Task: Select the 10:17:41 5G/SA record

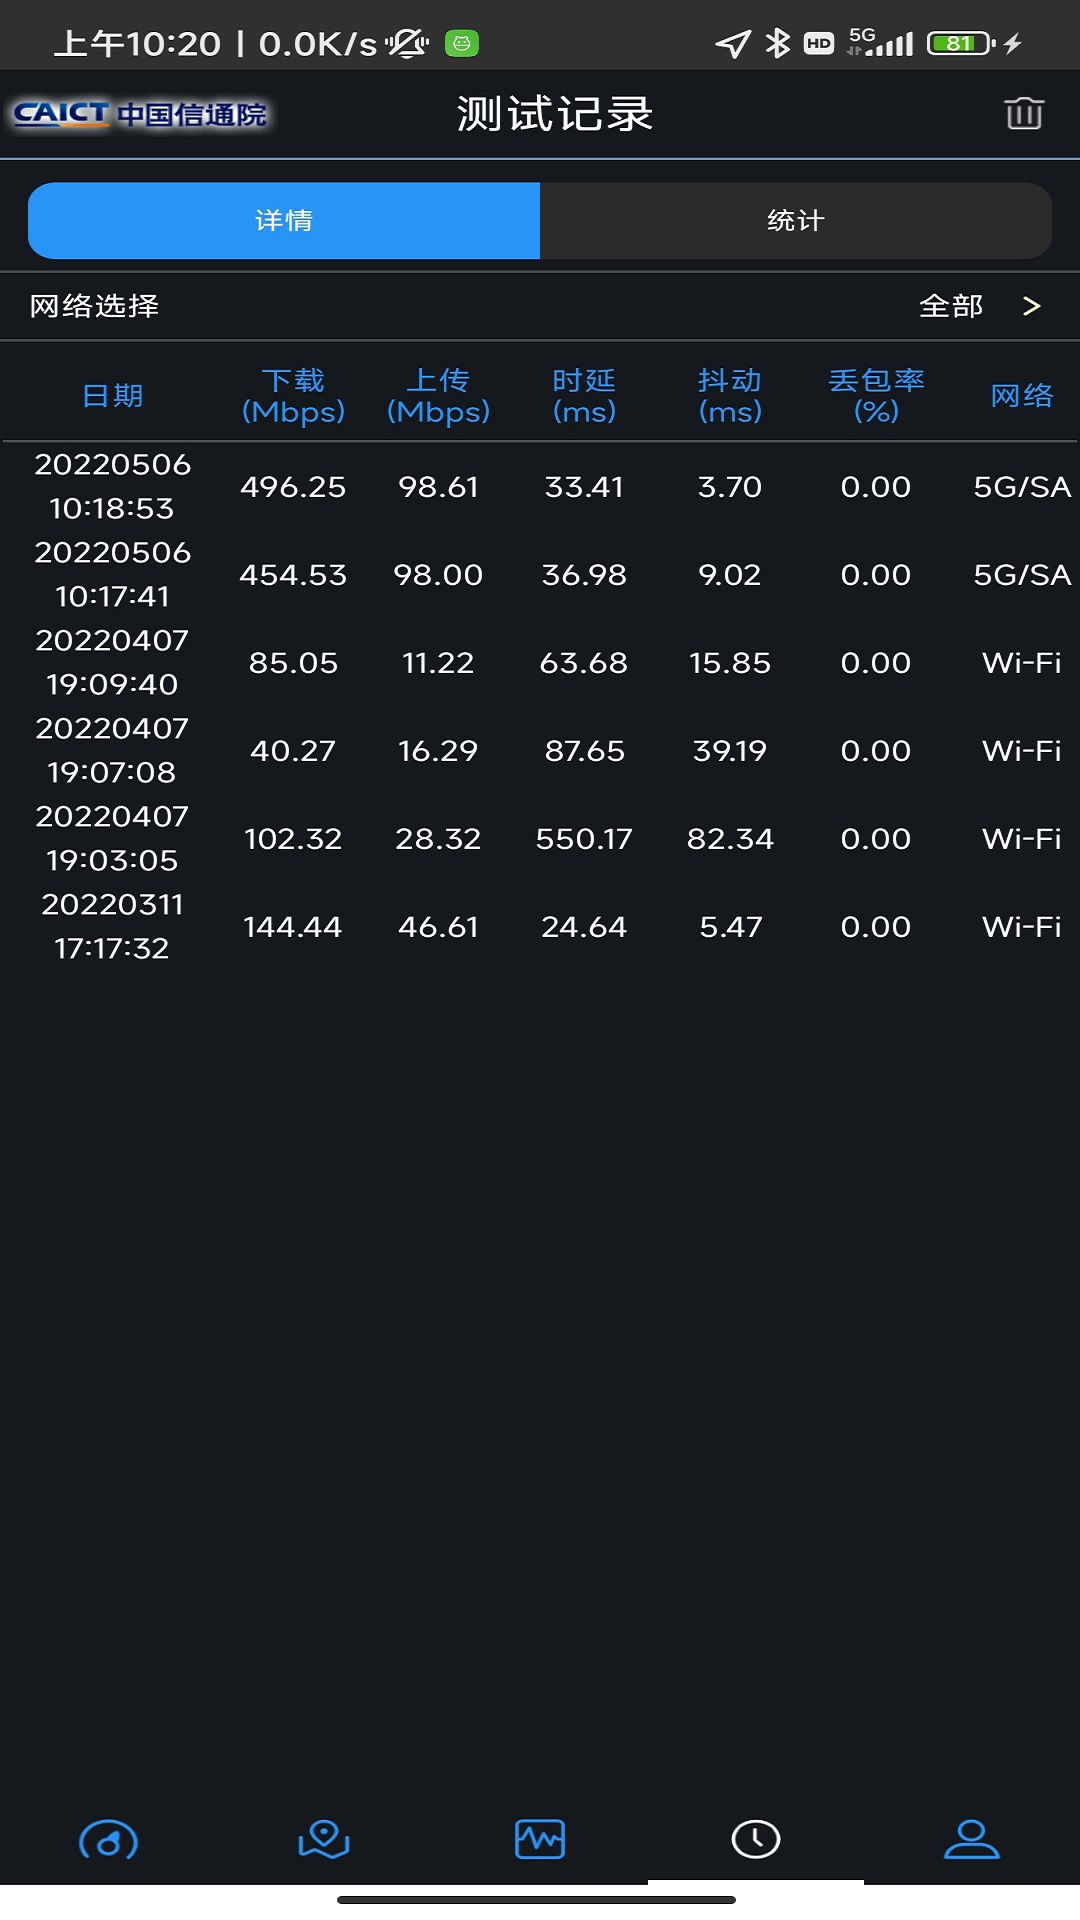Action: click(x=540, y=575)
